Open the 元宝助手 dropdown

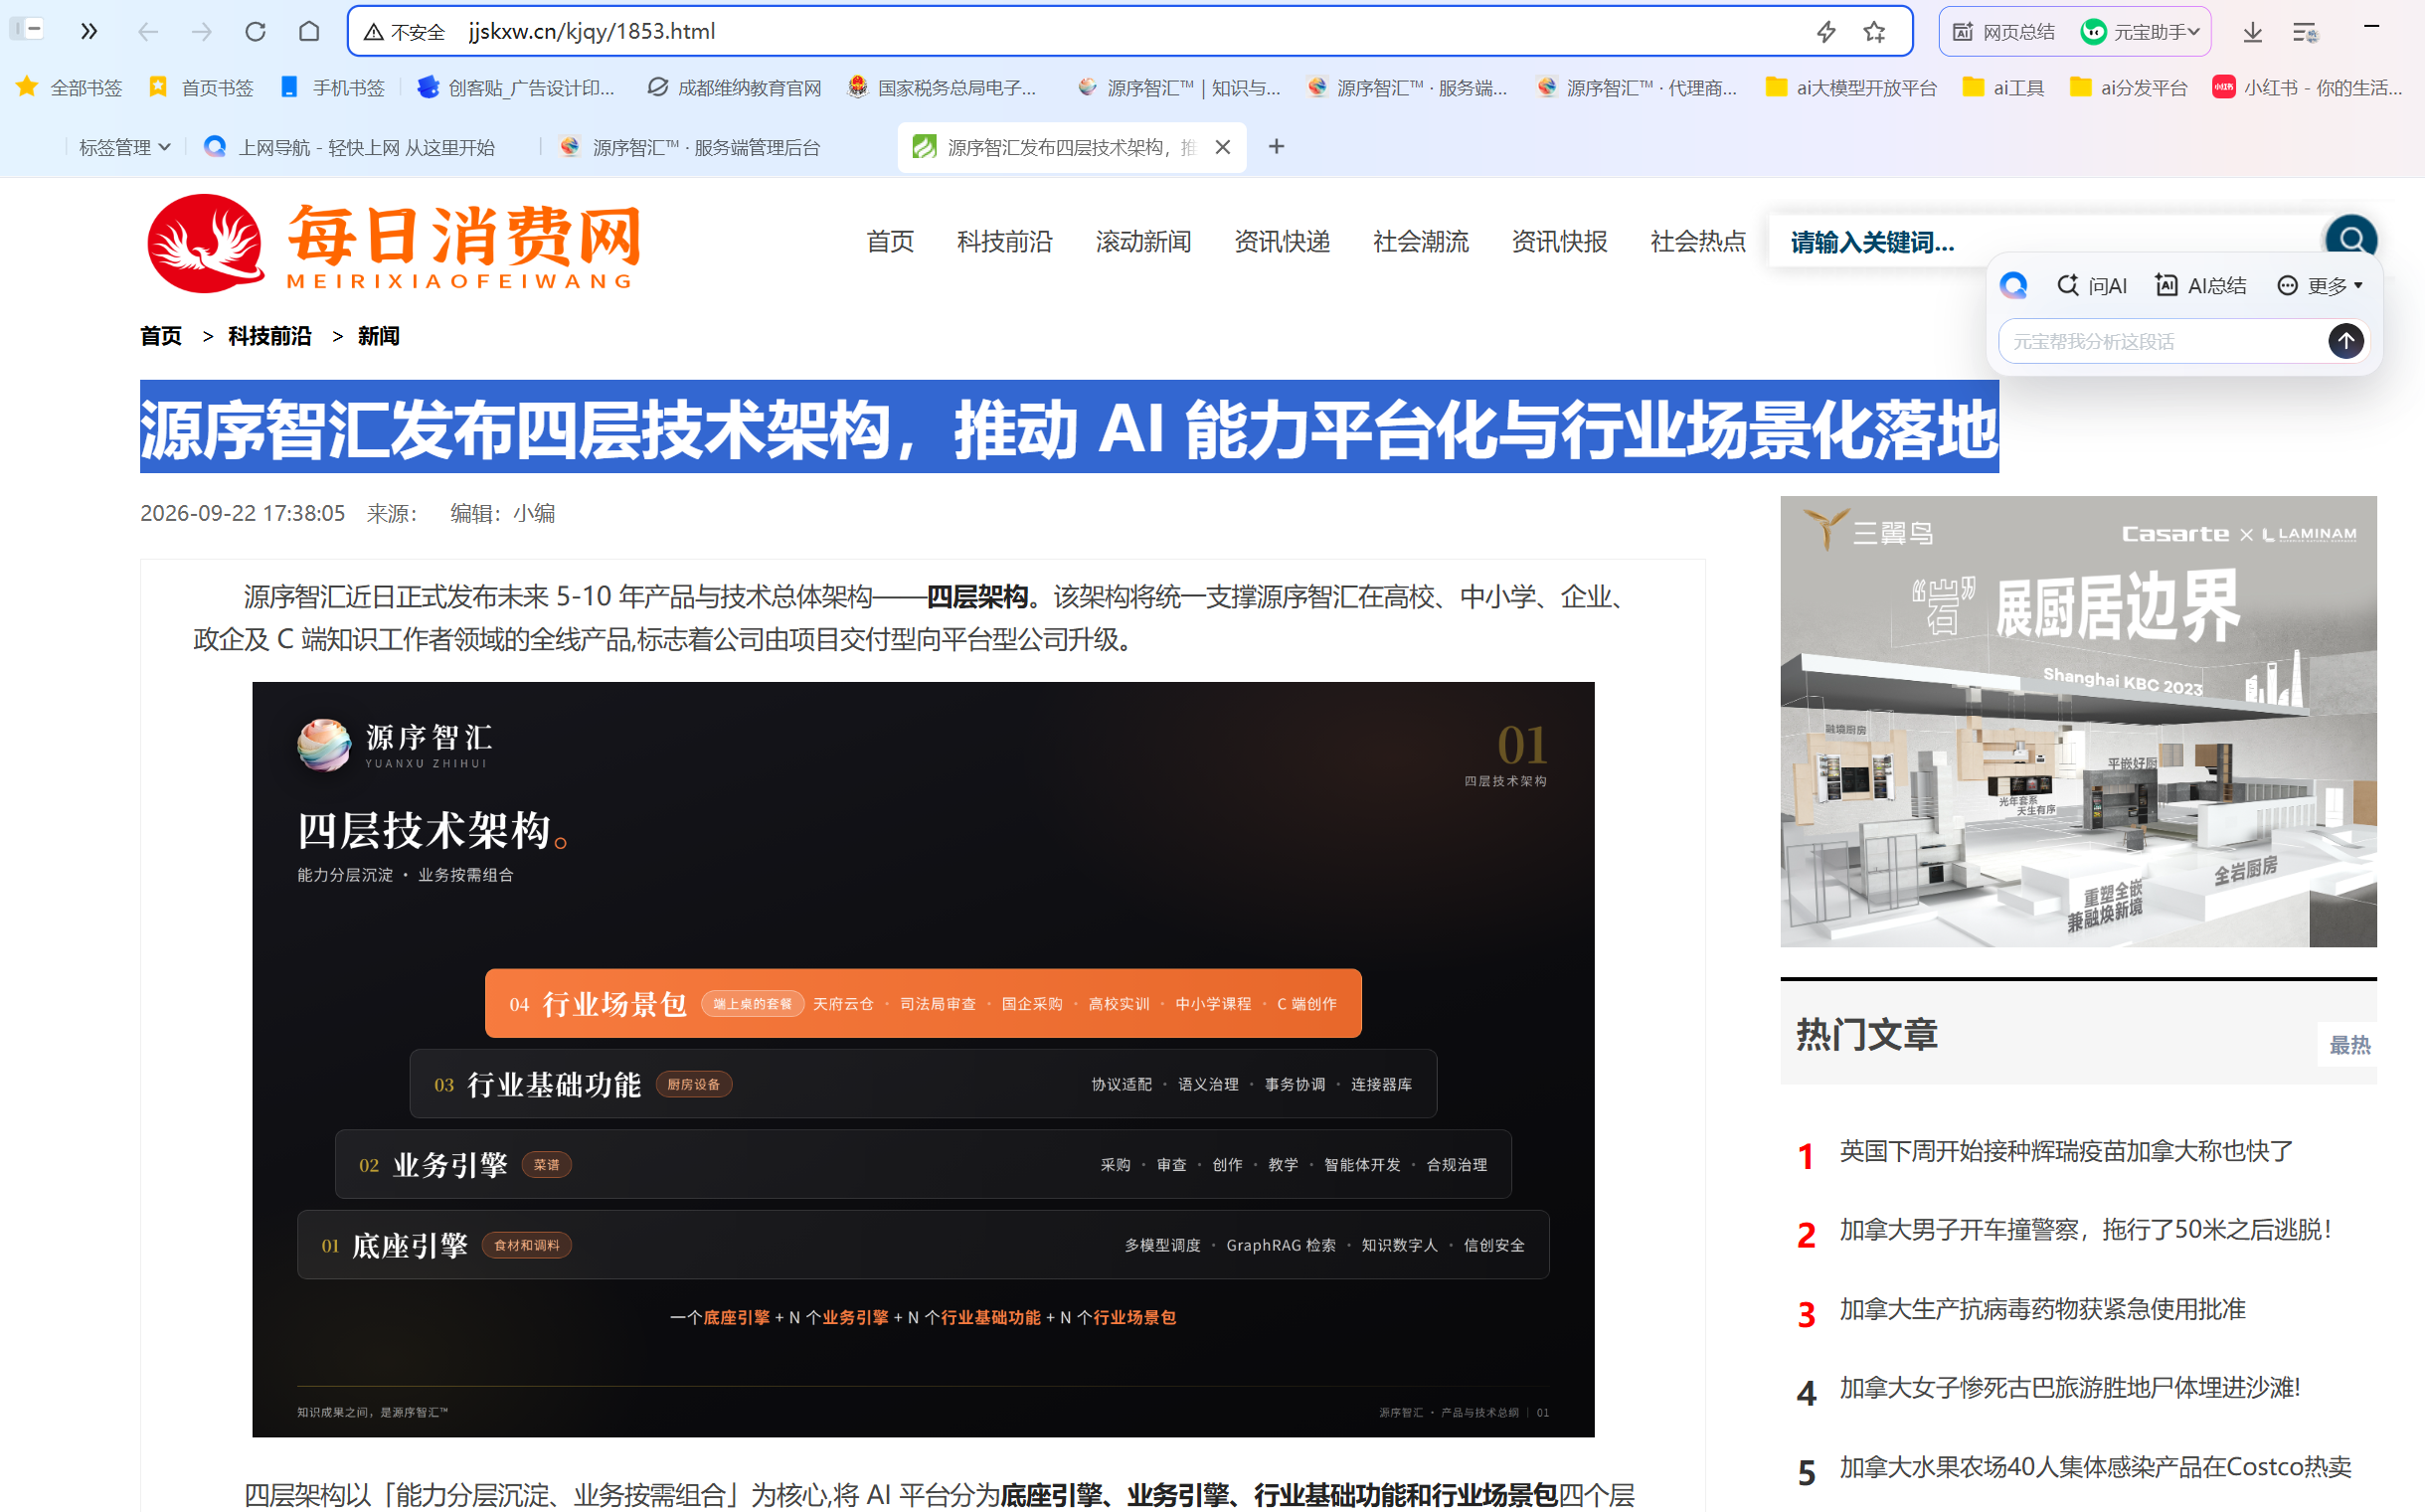(x=2142, y=32)
